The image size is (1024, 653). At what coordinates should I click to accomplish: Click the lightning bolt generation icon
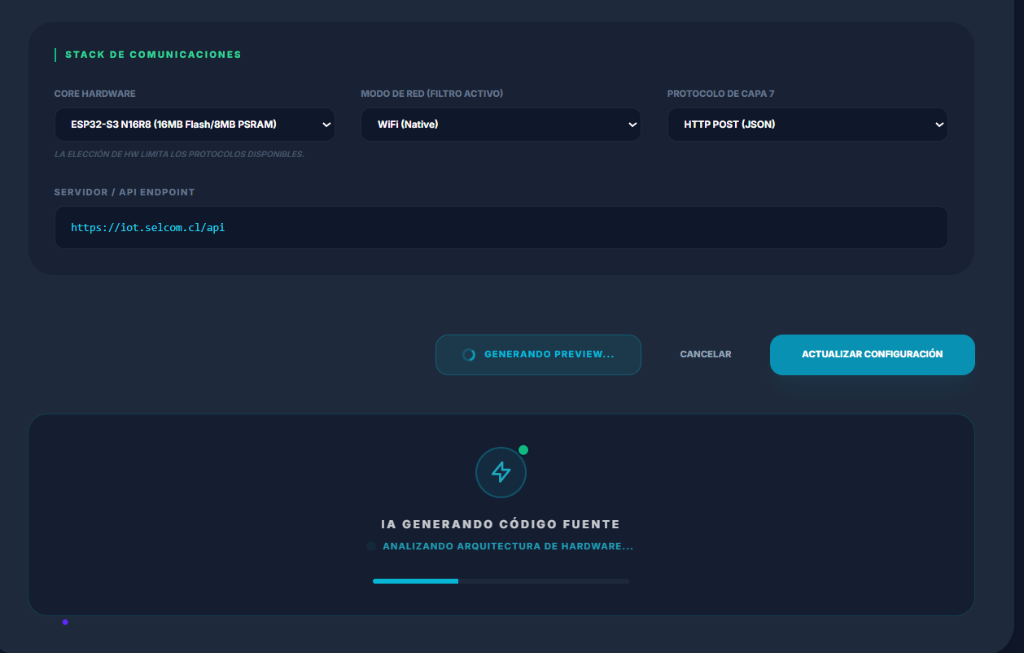(501, 471)
